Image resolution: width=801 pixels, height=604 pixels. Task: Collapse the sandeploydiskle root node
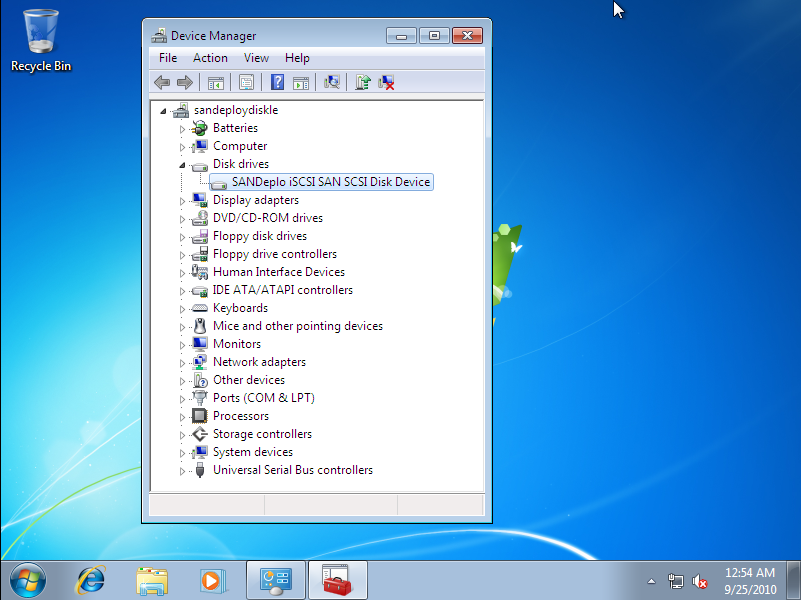coord(163,111)
